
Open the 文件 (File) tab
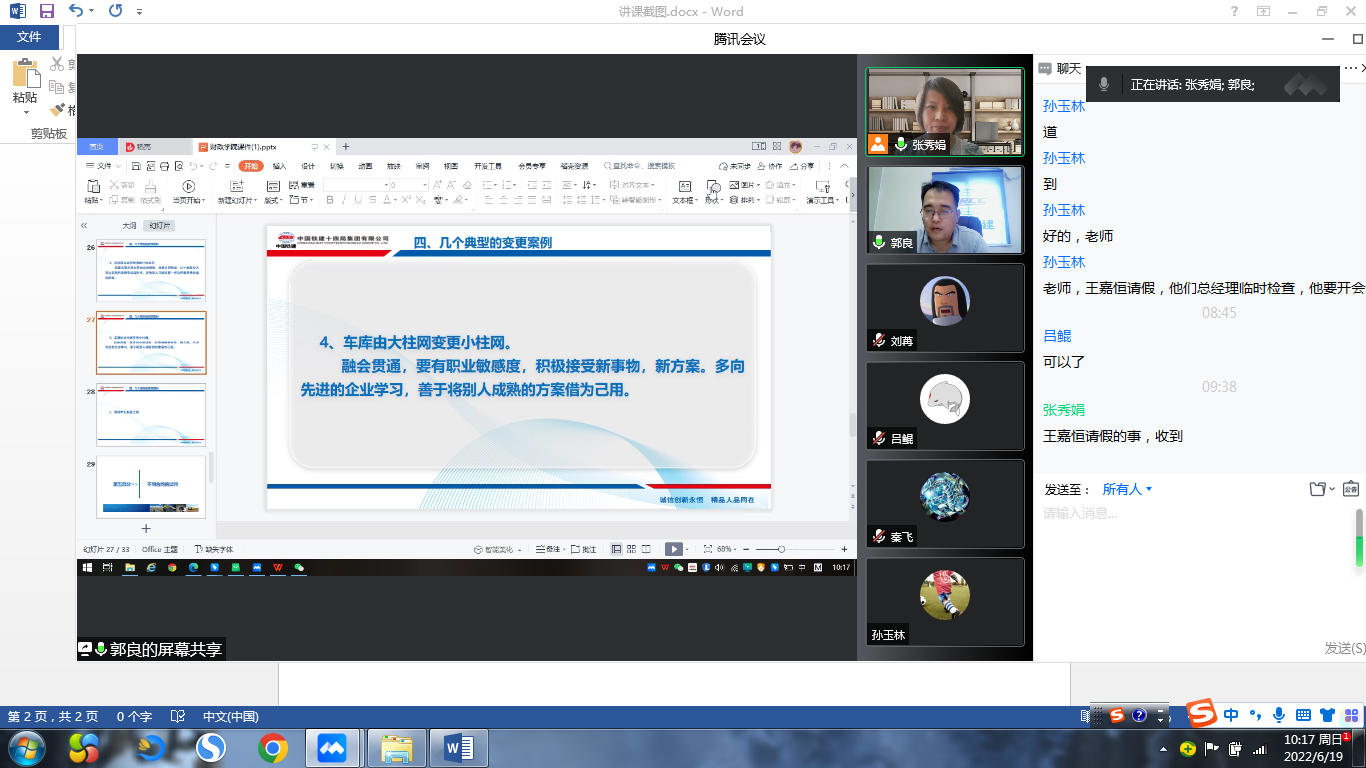29,37
